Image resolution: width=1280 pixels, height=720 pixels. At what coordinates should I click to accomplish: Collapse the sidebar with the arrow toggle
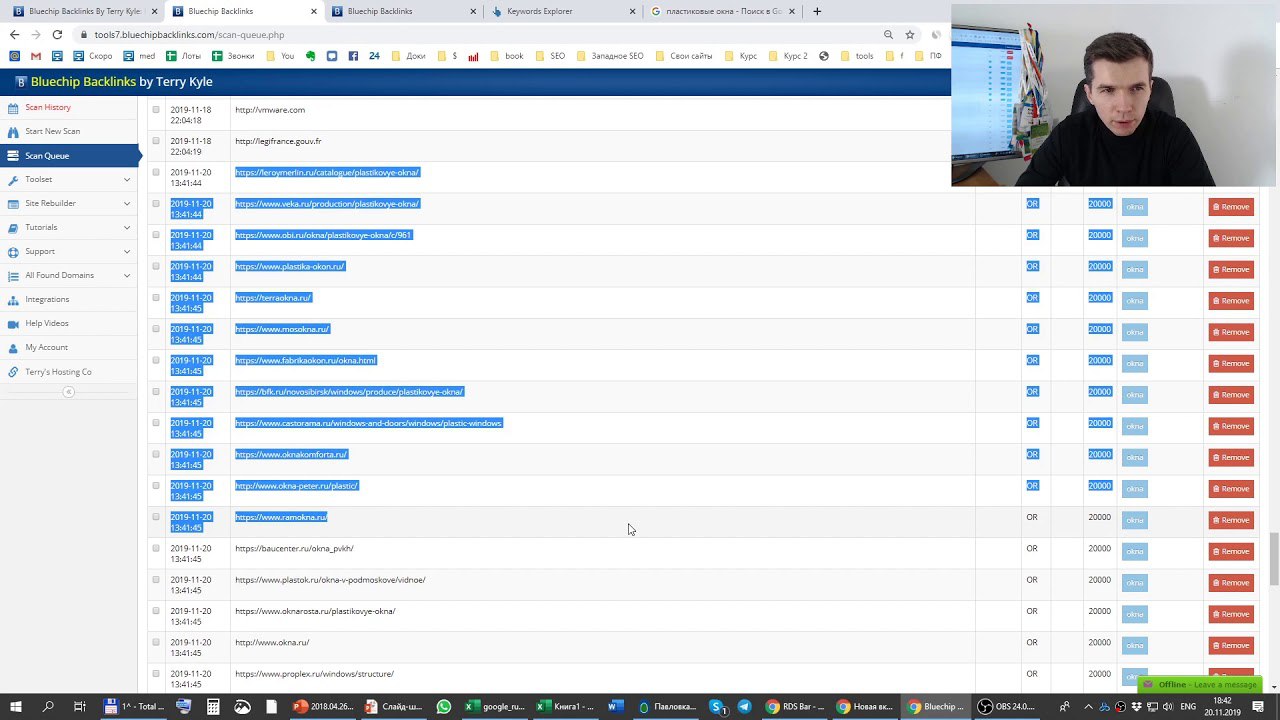point(69,392)
